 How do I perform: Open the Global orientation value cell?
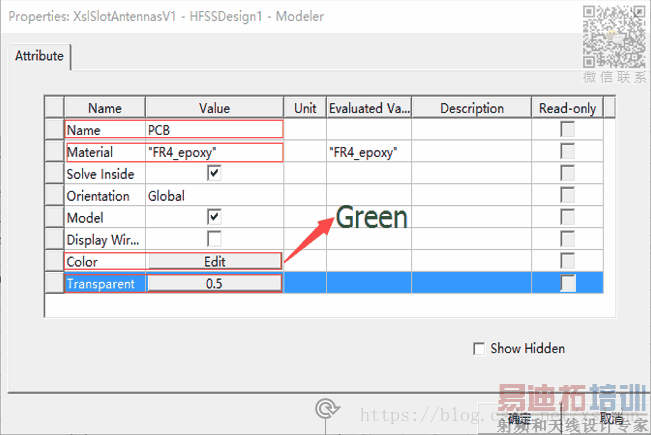click(x=215, y=196)
